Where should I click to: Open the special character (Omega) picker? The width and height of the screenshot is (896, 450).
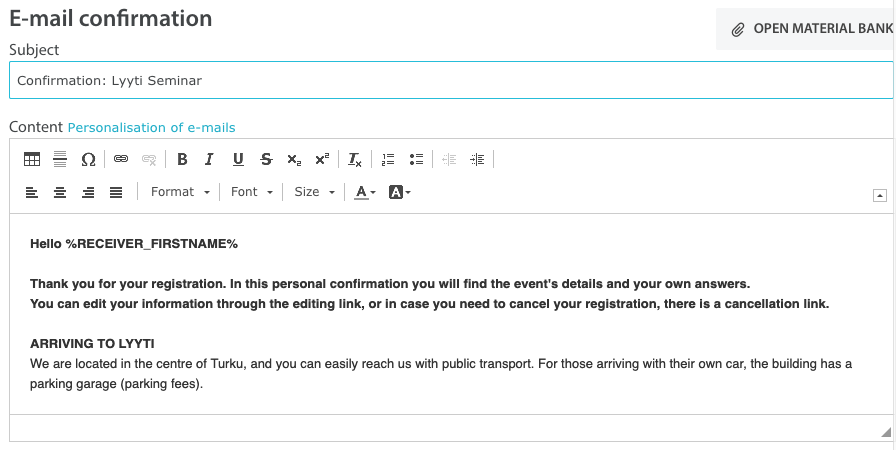pos(88,159)
